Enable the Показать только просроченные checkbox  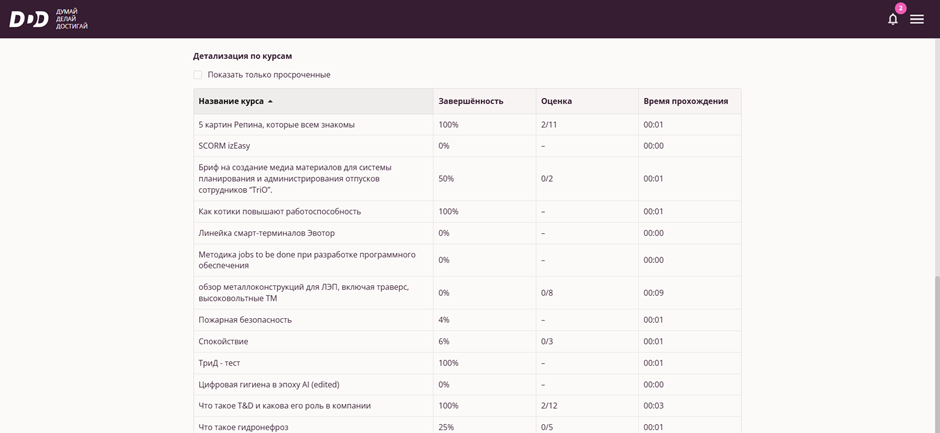click(198, 75)
